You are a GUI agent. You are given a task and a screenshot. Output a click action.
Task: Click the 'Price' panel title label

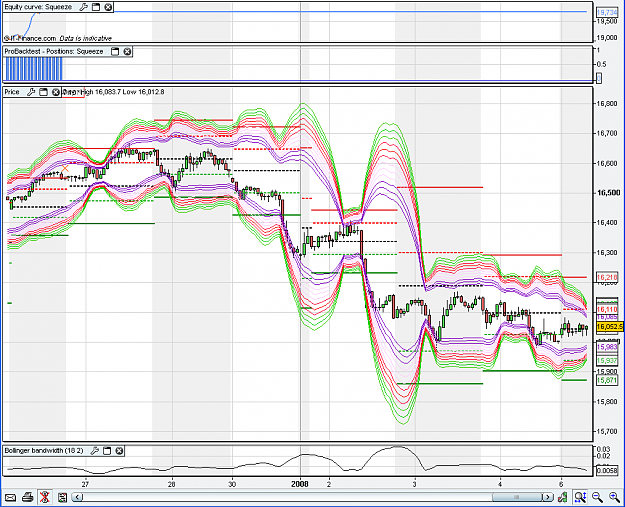tap(12, 92)
